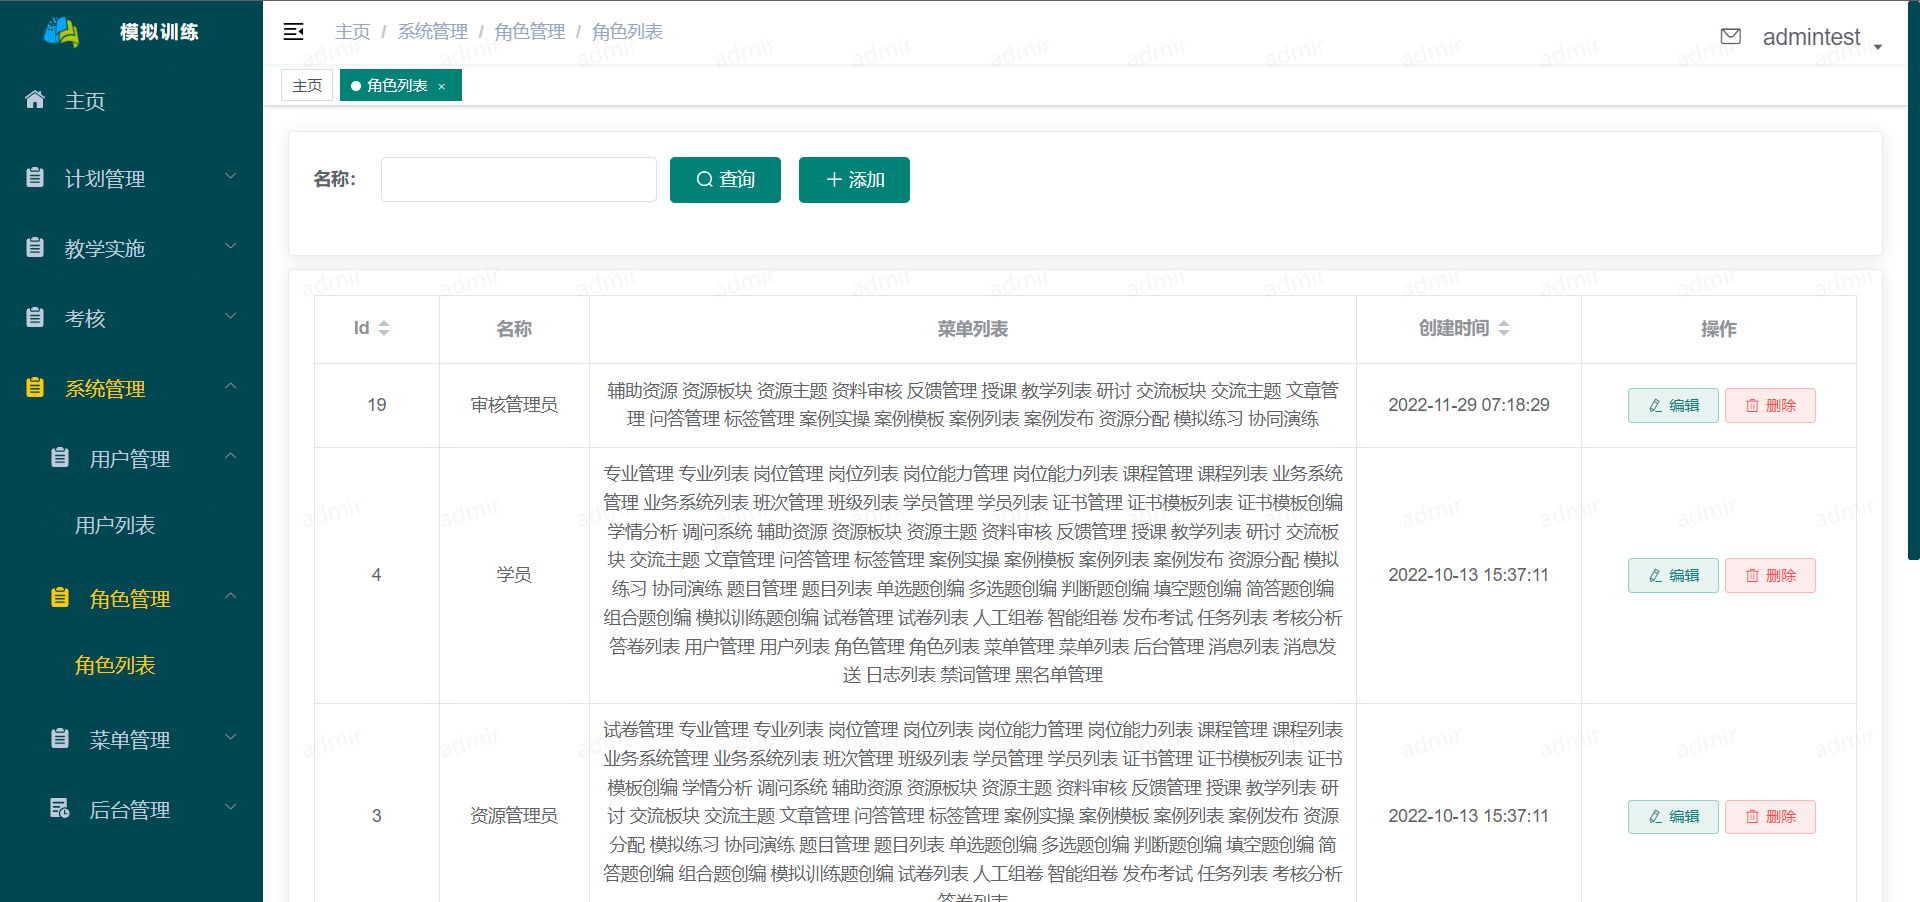Click the 查询 search button

click(x=725, y=179)
